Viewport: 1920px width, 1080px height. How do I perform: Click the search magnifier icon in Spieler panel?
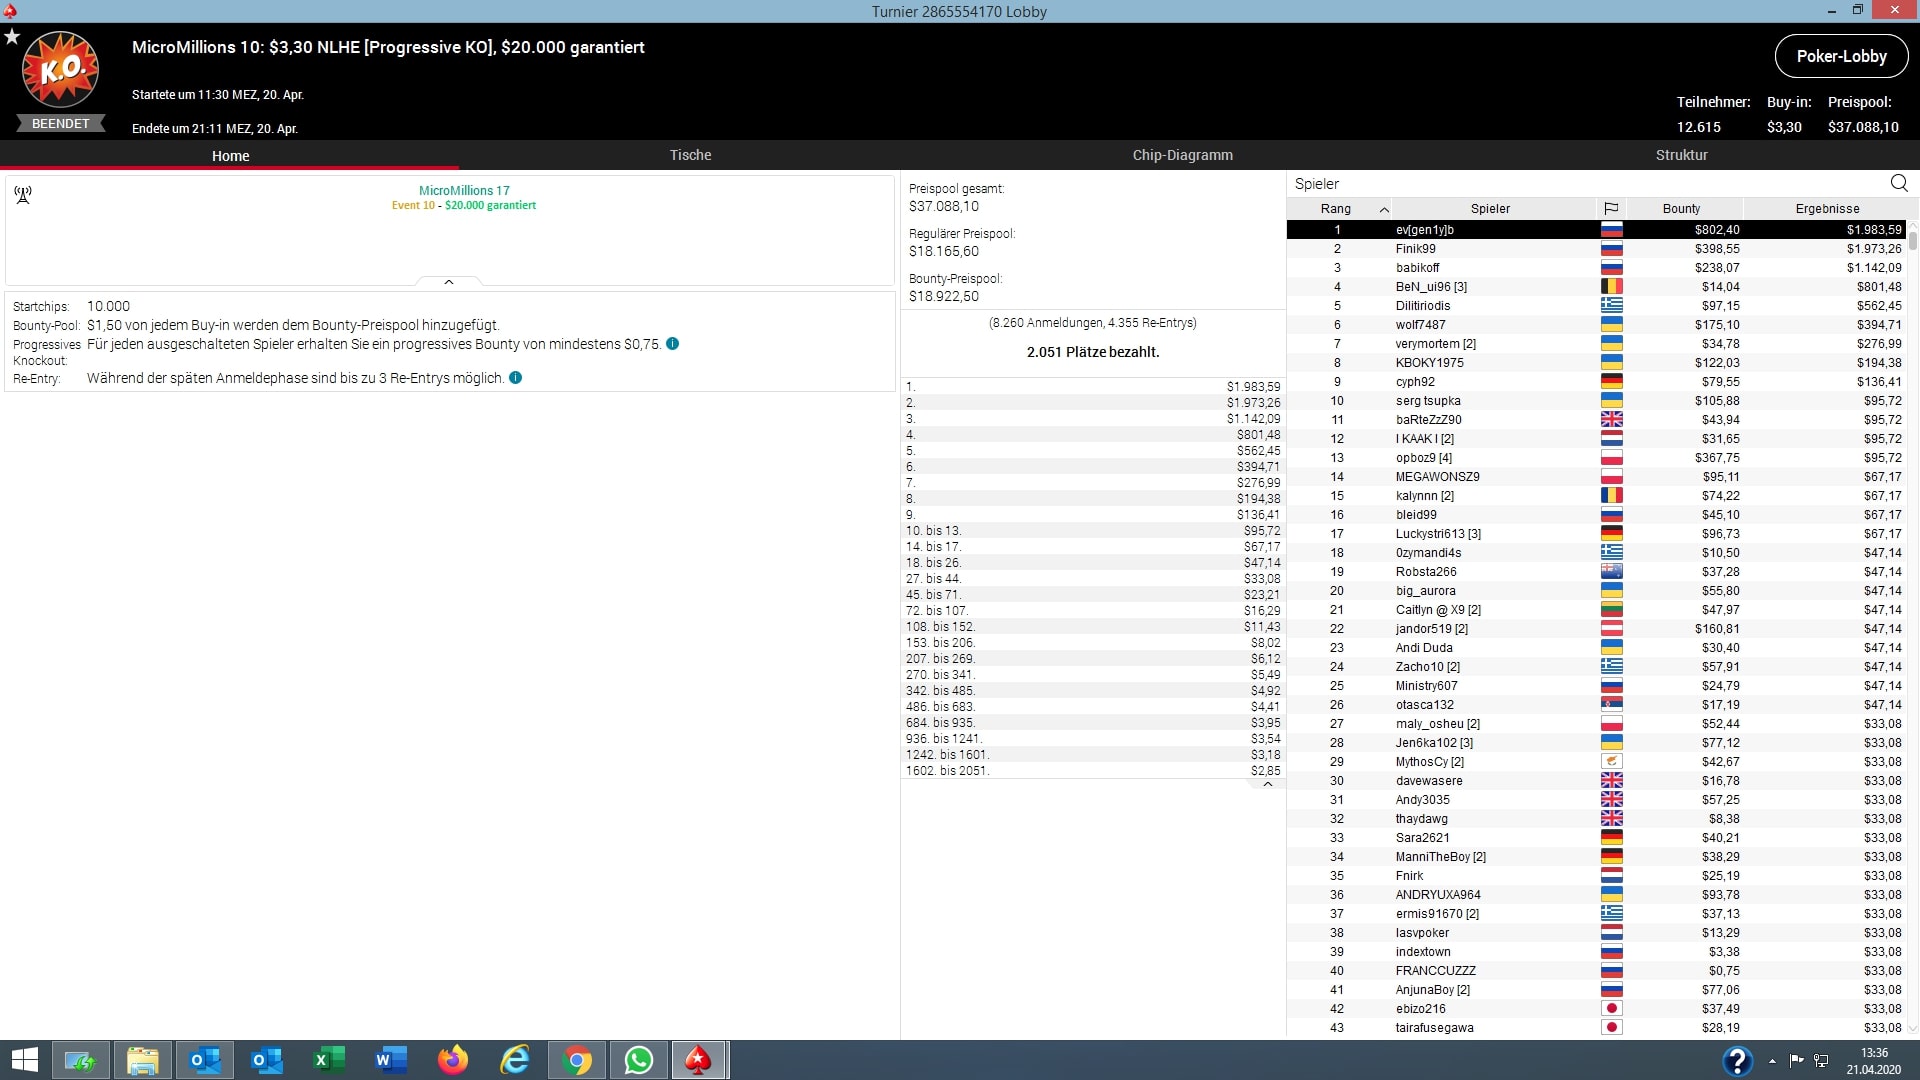pyautogui.click(x=1898, y=183)
